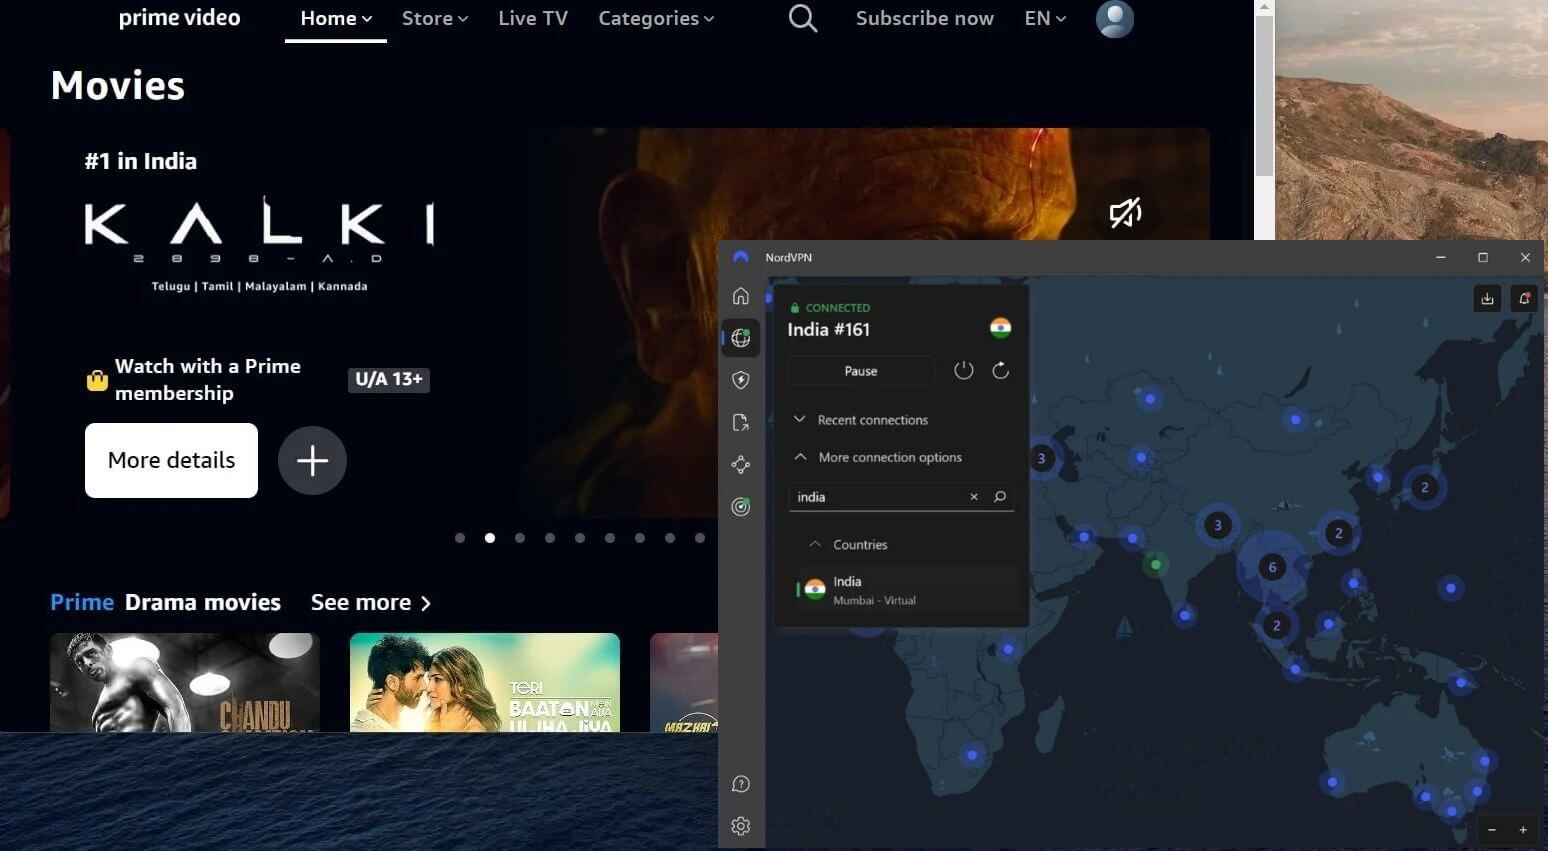Viewport: 1548px width, 851px height.
Task: Select the VPN globe icon in NordVPN sidebar
Action: (740, 337)
